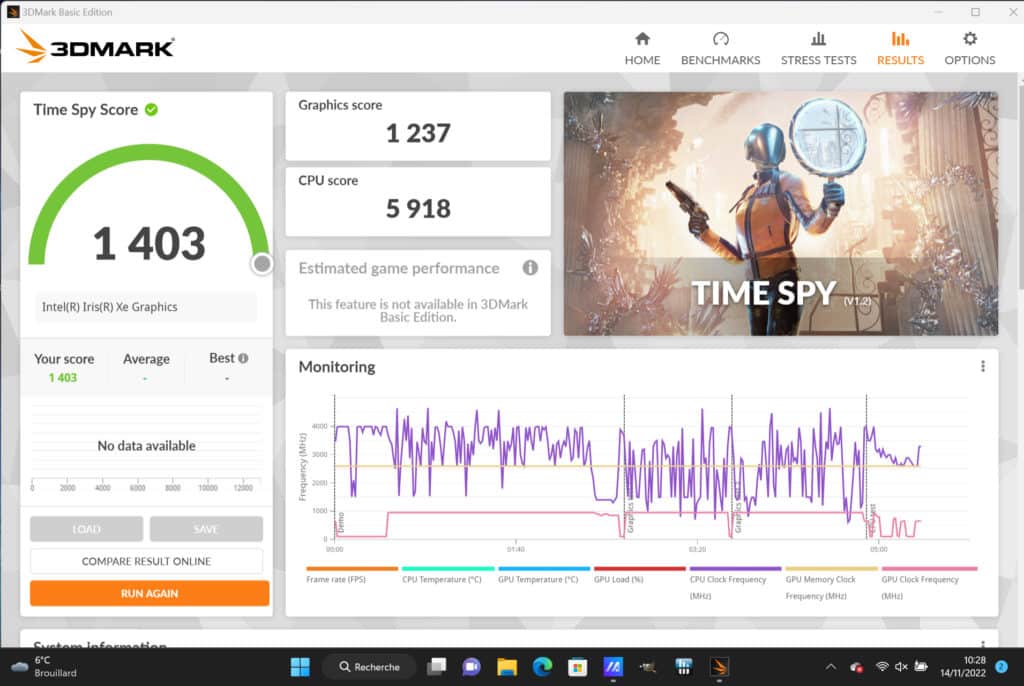
Task: Click the SAVE button
Action: coord(206,529)
